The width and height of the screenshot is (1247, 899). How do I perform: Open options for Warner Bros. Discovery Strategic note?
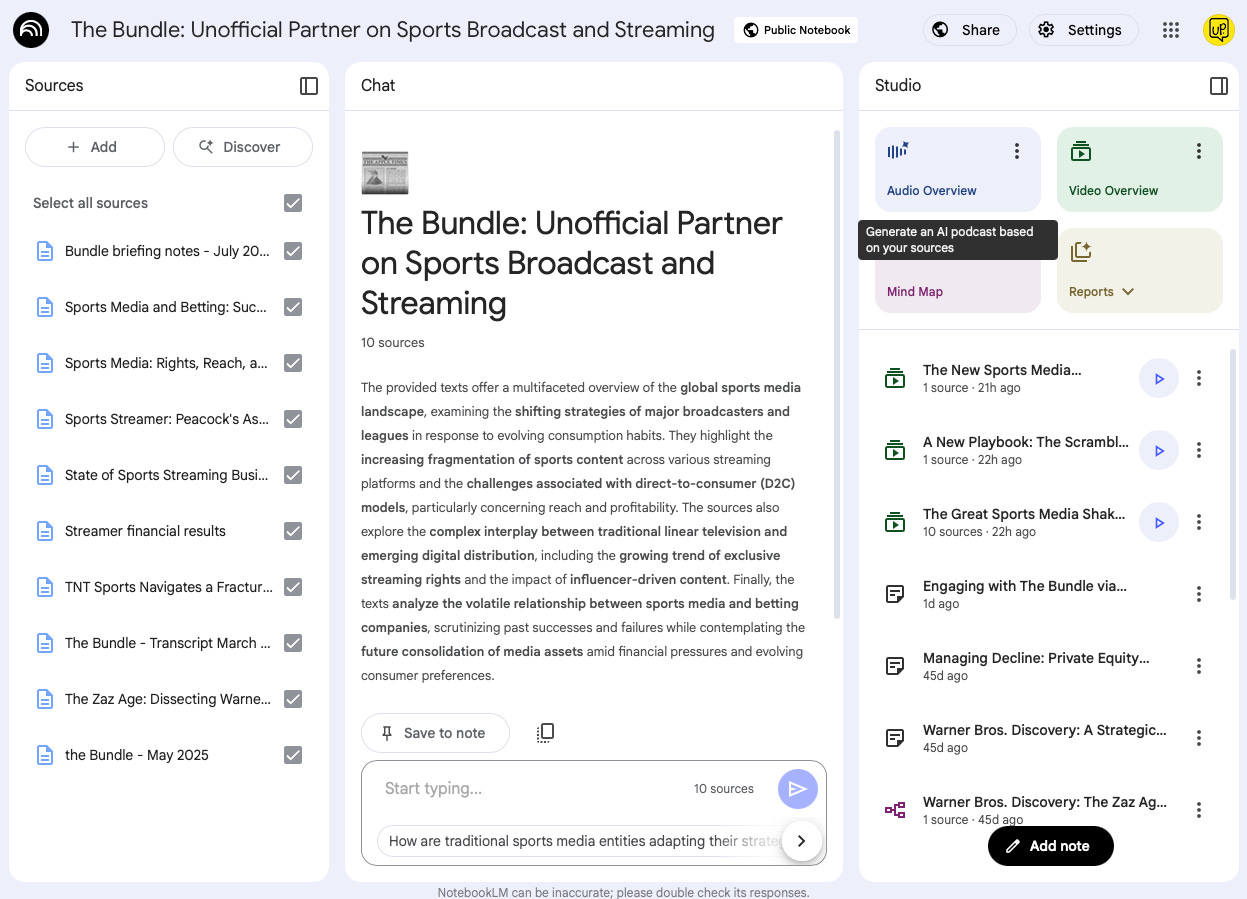pos(1199,739)
